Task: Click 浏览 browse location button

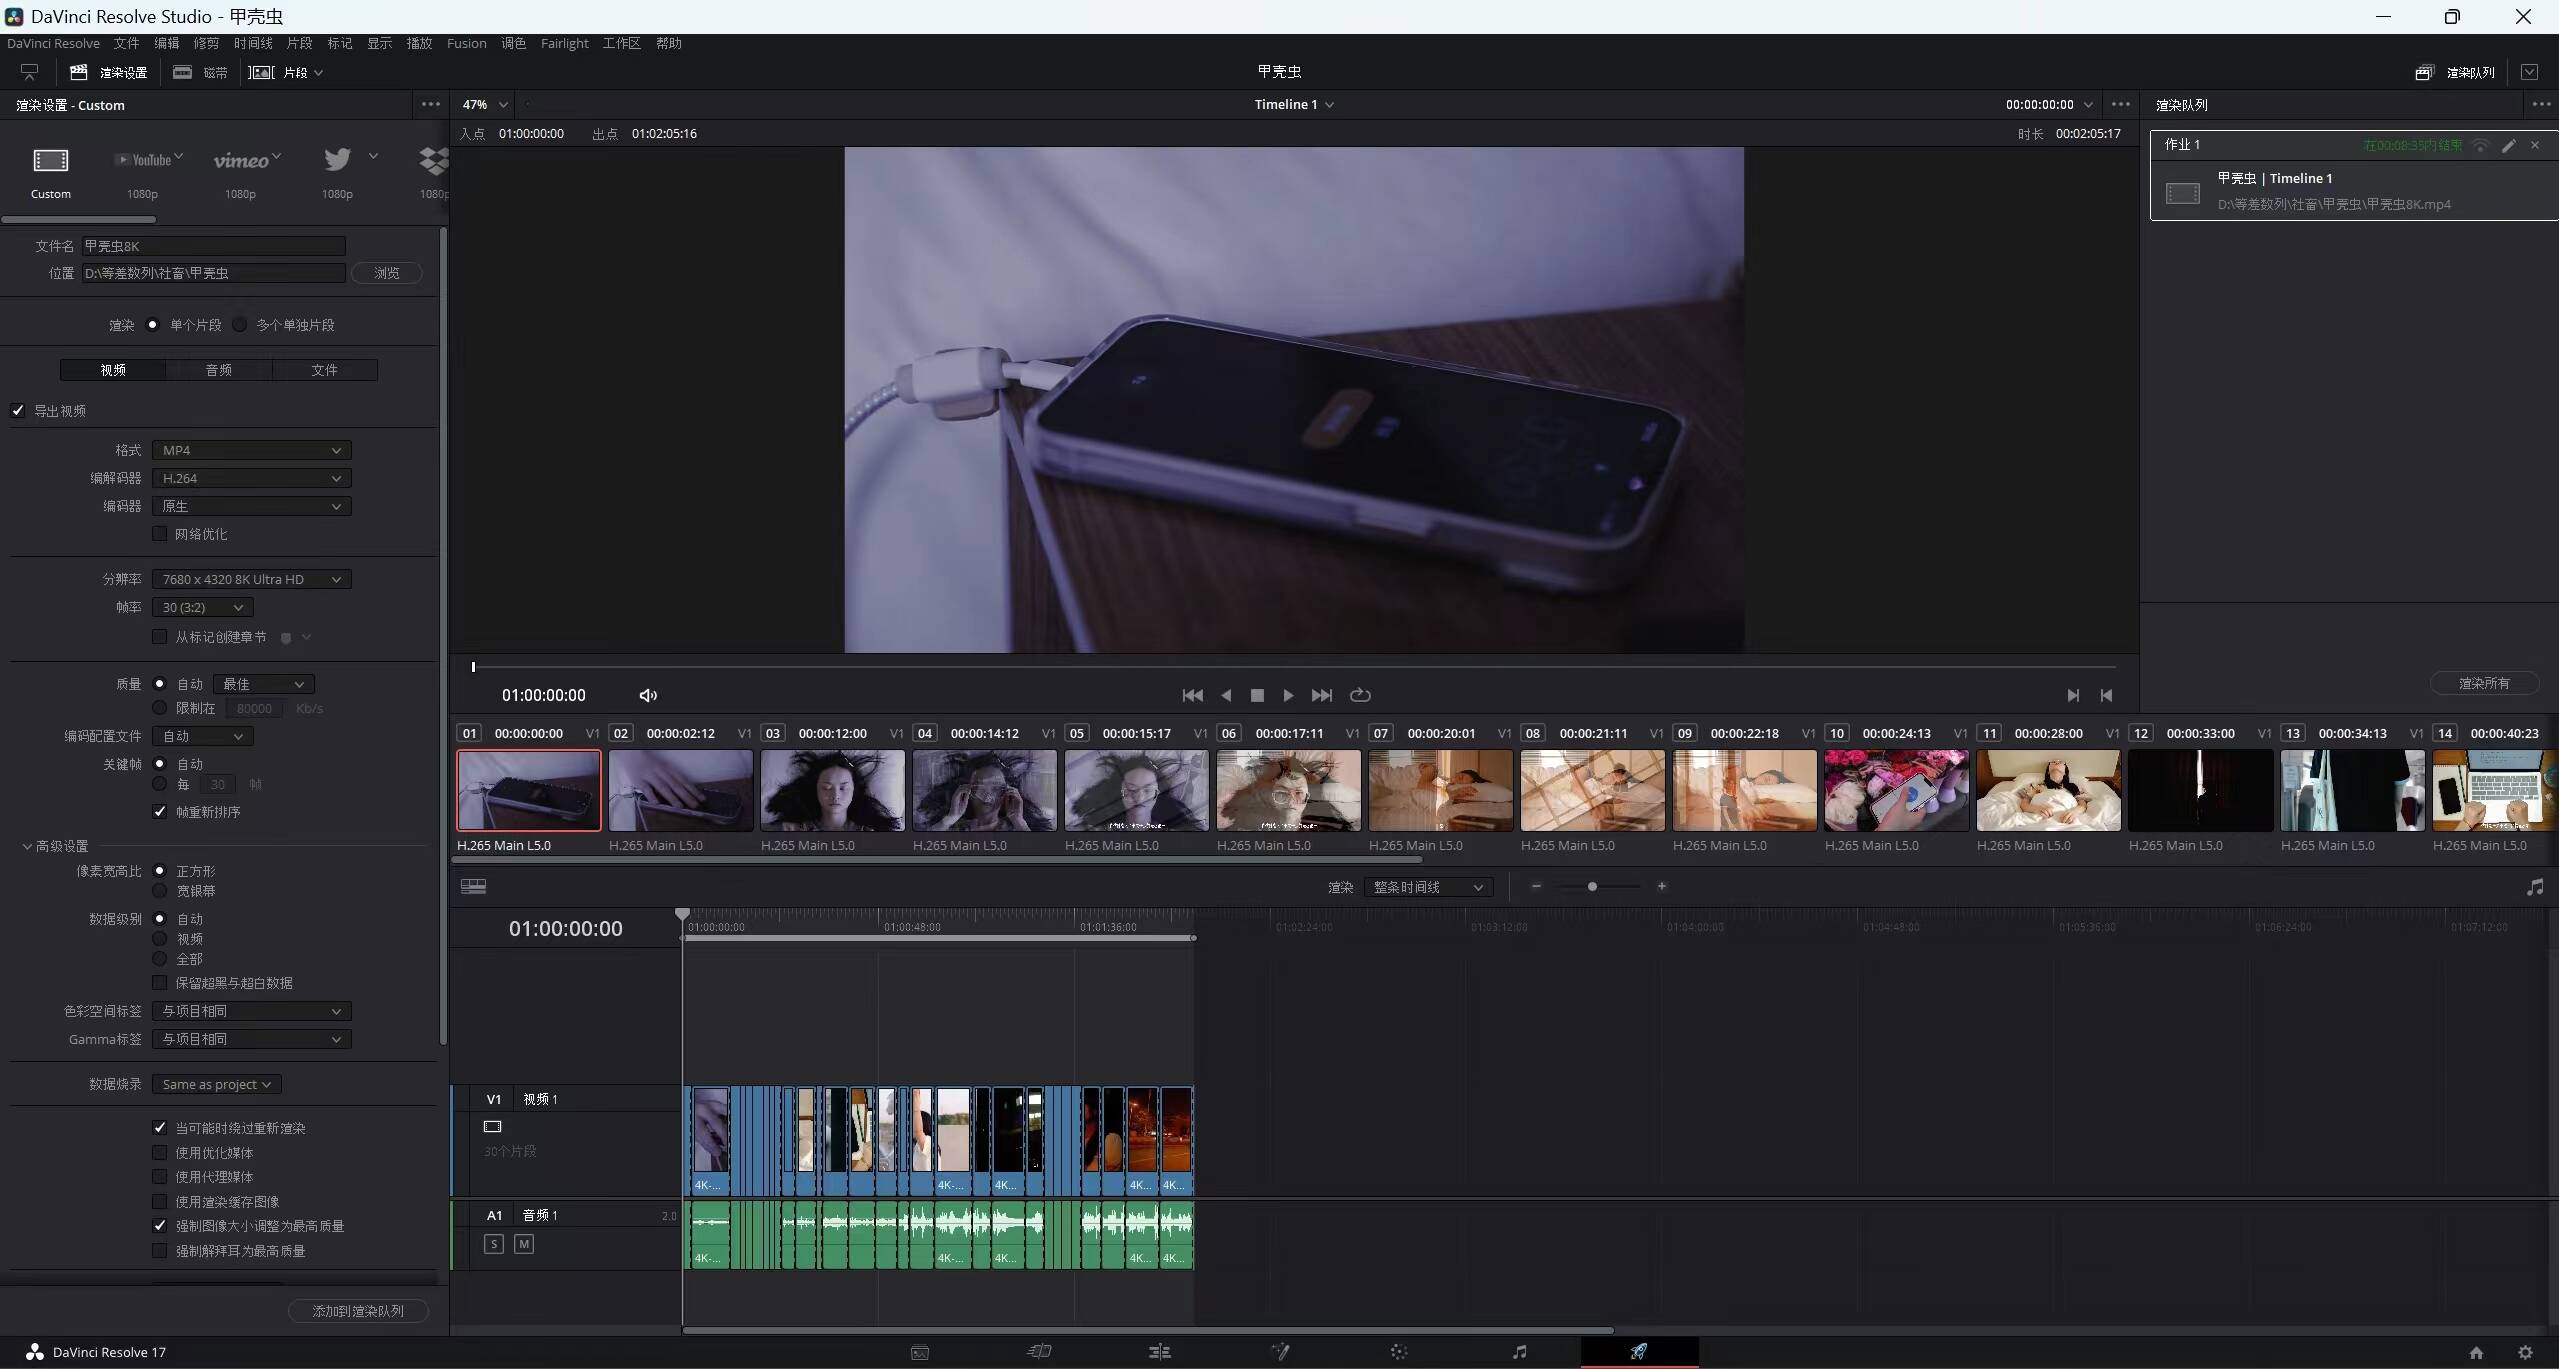Action: coord(386,273)
